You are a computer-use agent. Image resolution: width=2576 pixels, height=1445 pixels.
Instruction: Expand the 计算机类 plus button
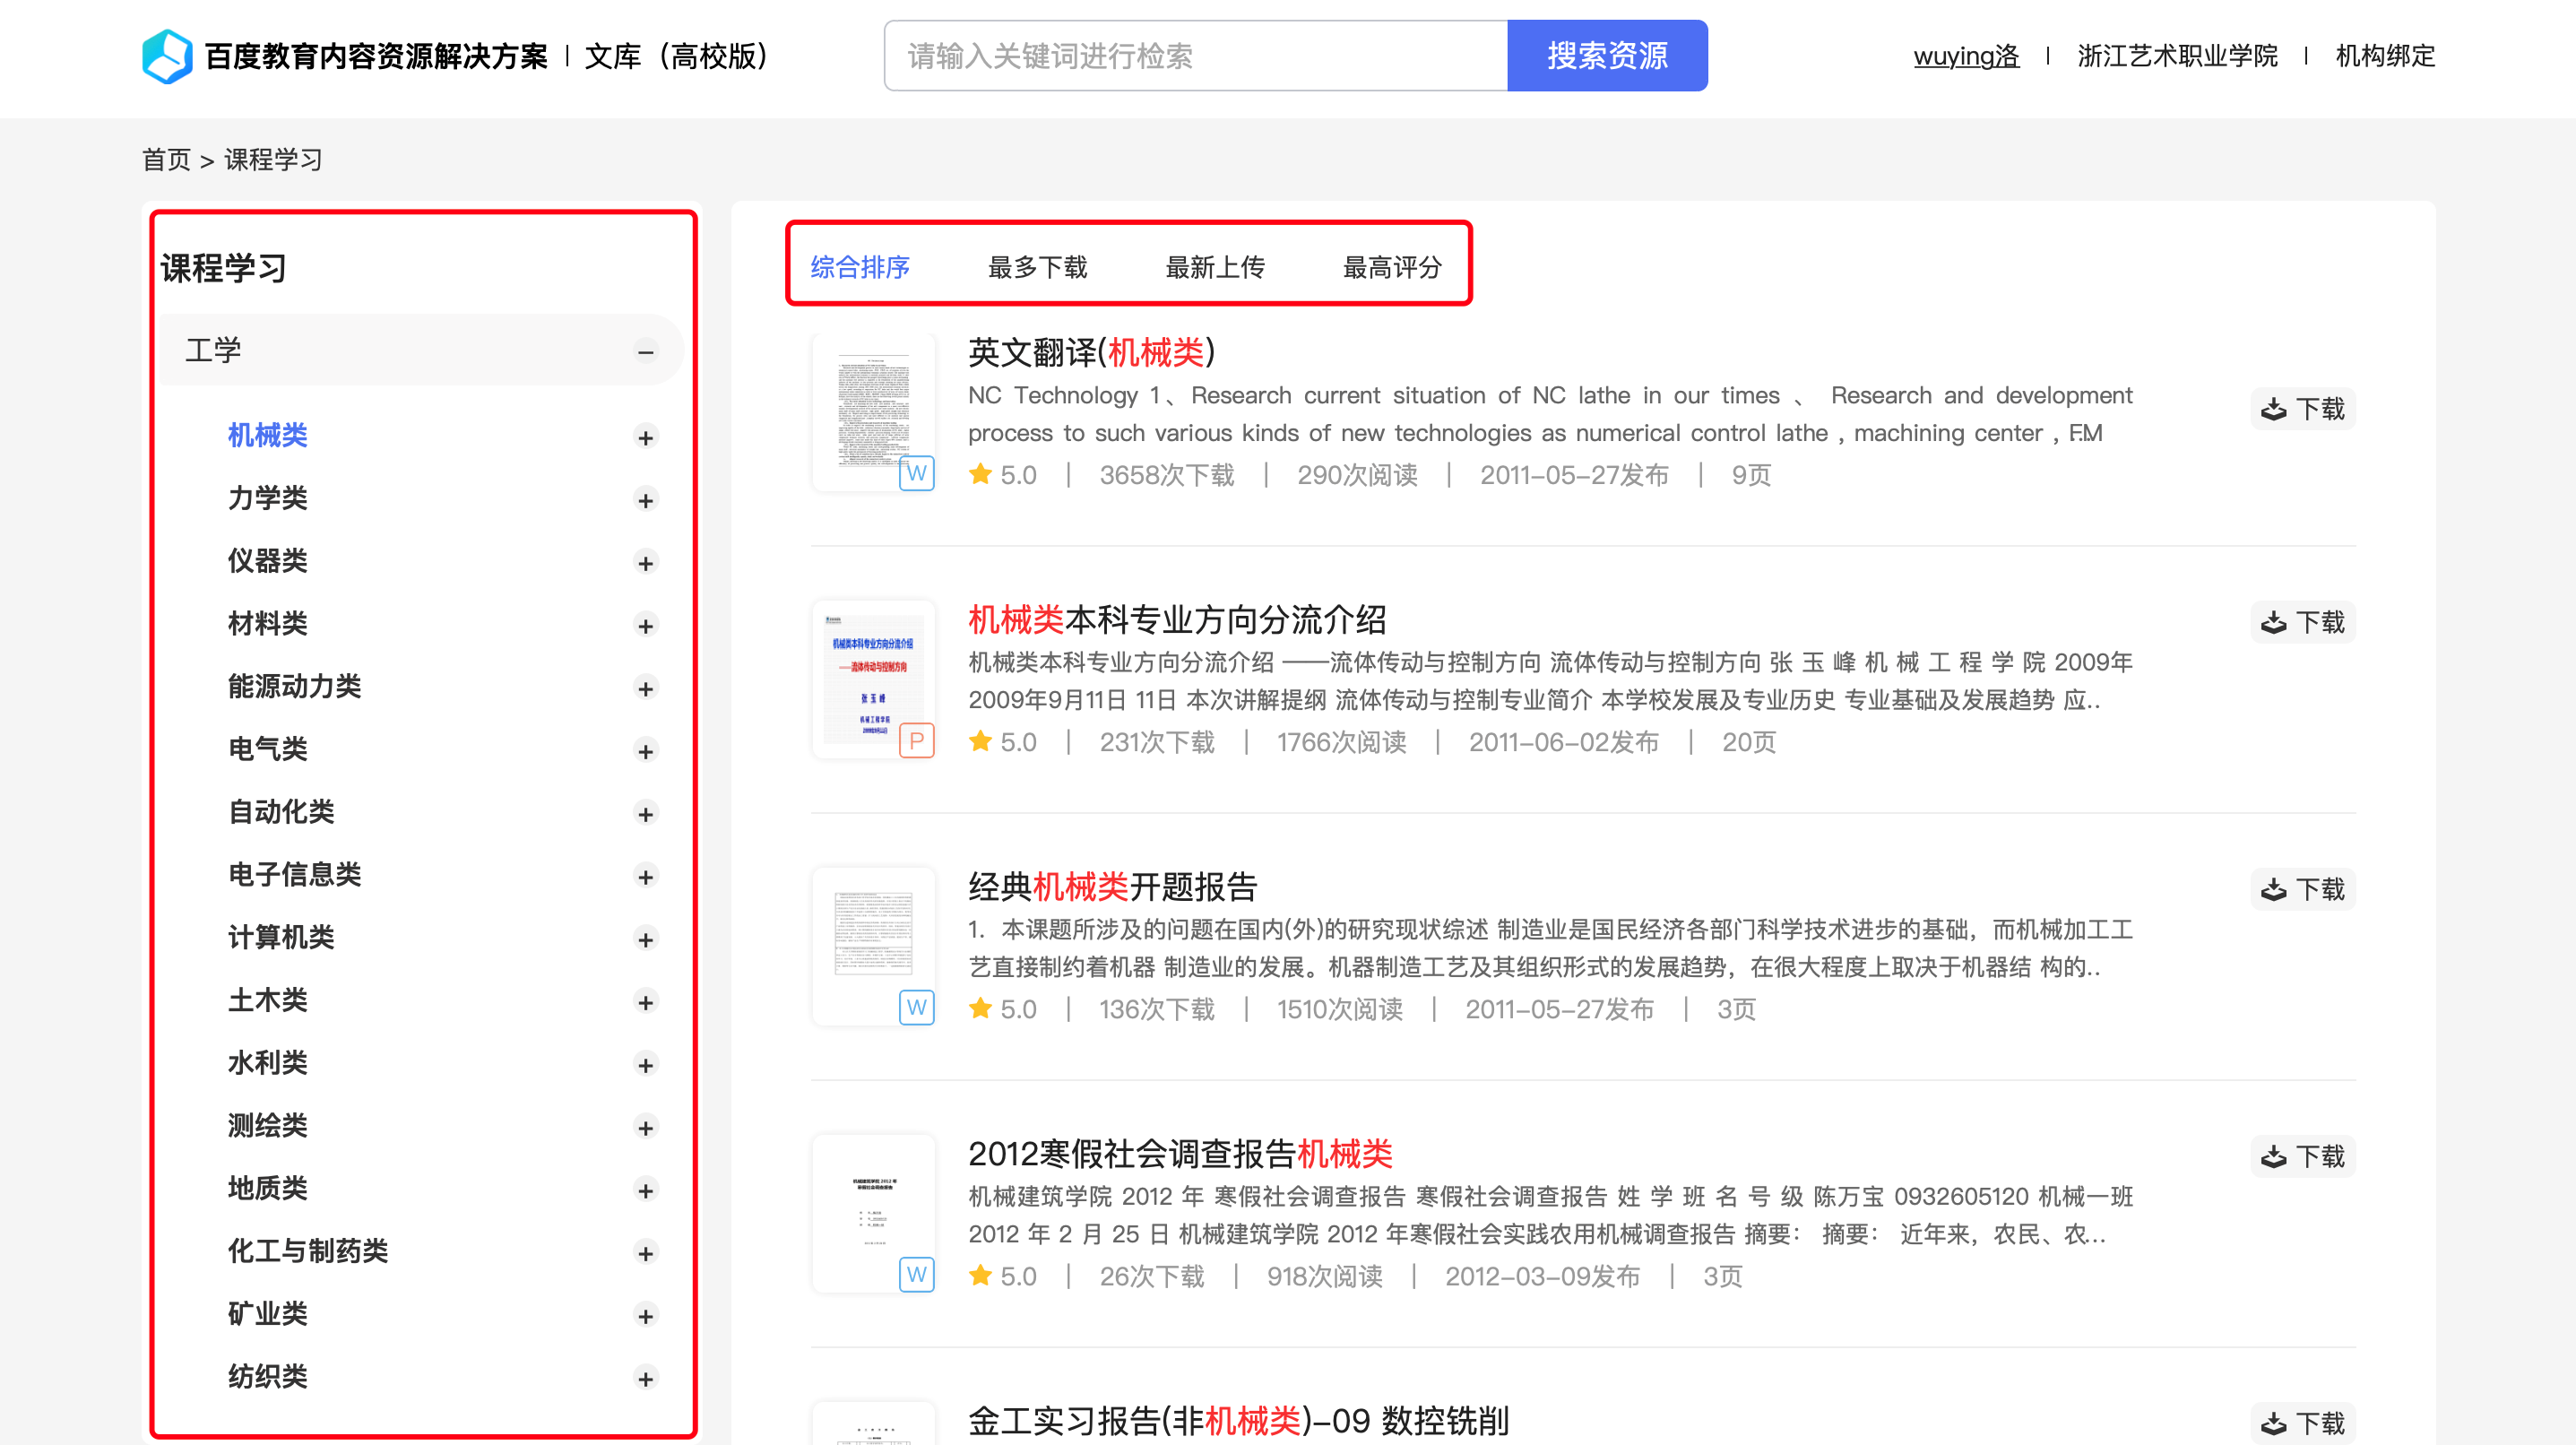646,939
